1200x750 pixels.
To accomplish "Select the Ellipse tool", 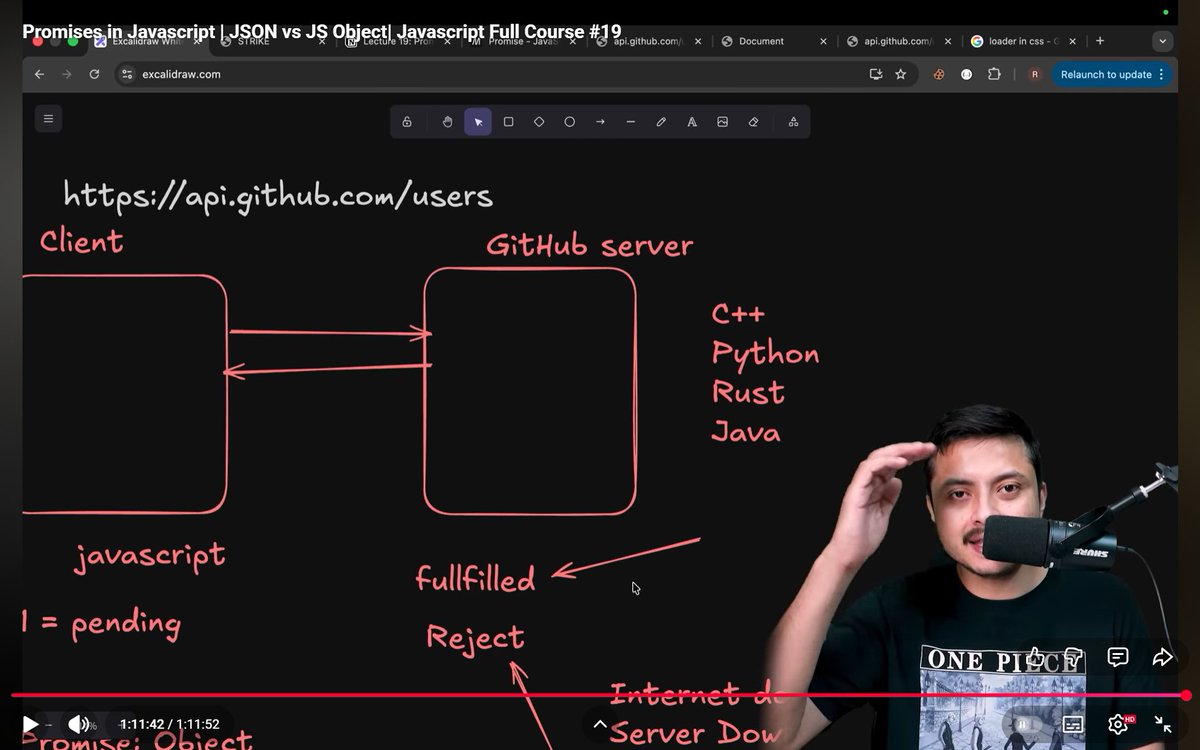I will tap(569, 122).
